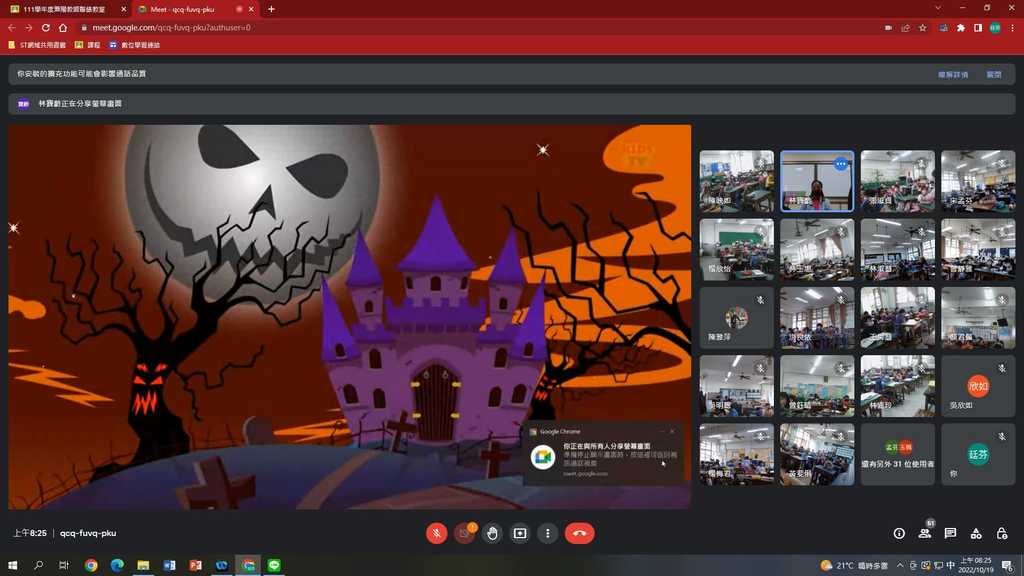Share this page from the address bar
The height and width of the screenshot is (576, 1024).
tap(905, 28)
